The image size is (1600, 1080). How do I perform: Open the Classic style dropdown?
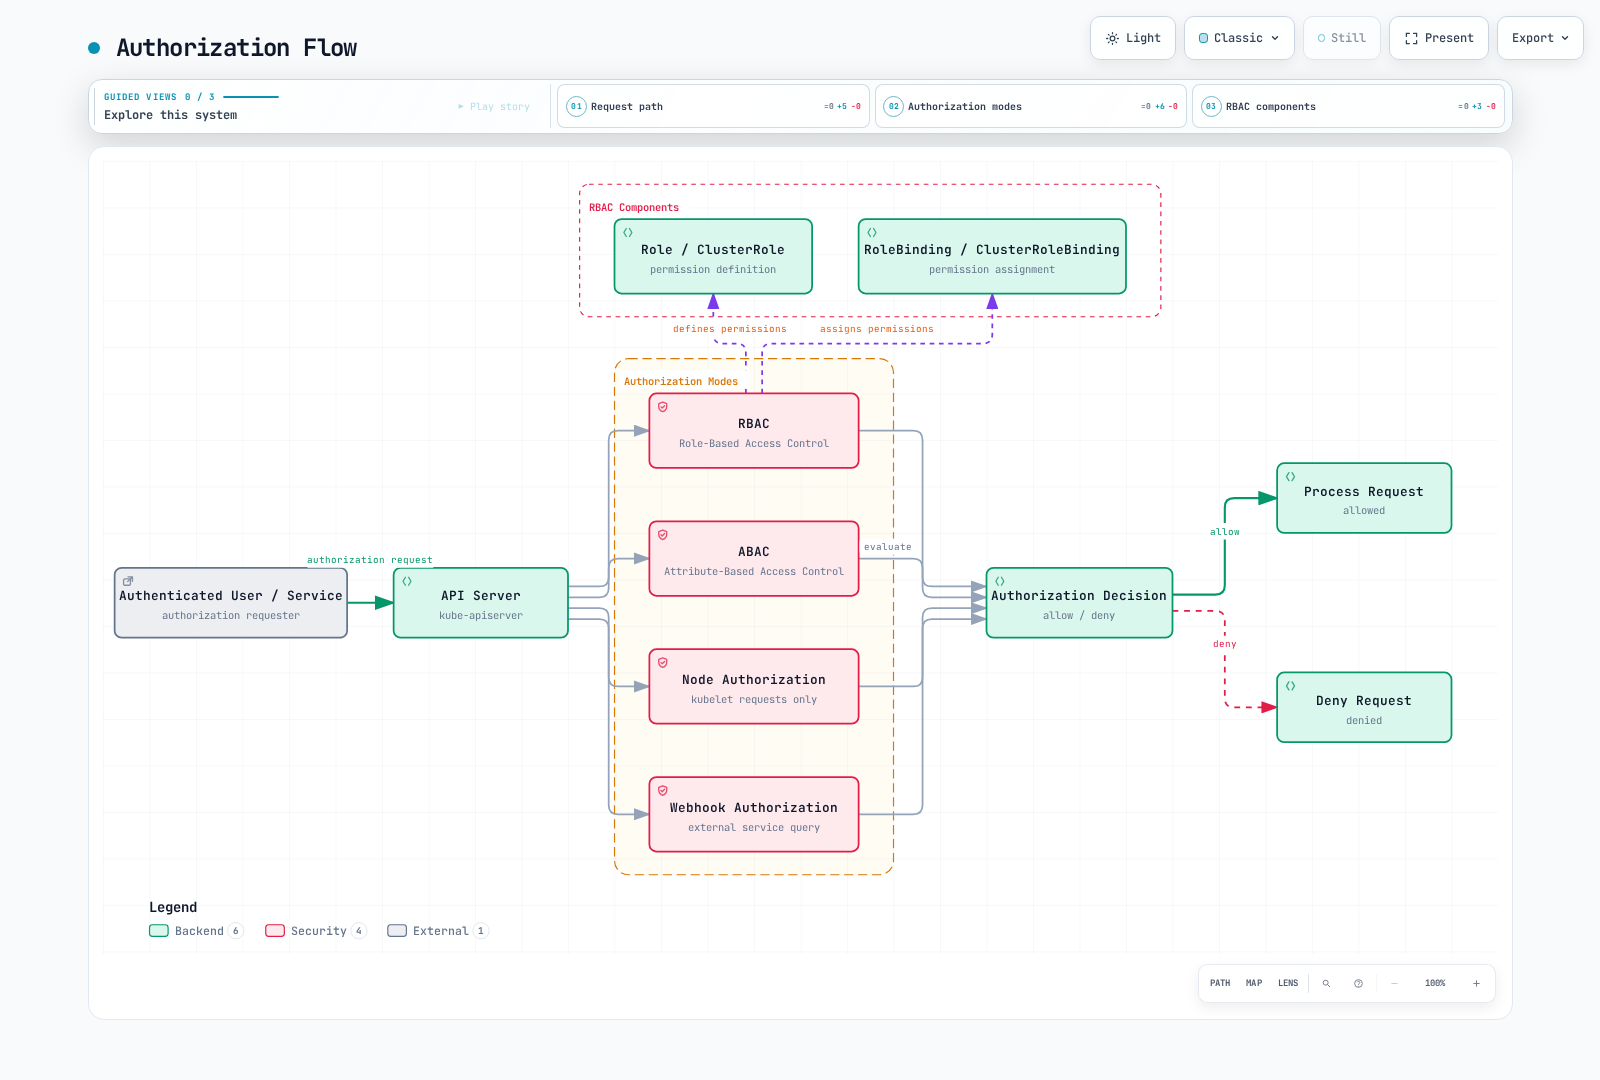tap(1239, 38)
